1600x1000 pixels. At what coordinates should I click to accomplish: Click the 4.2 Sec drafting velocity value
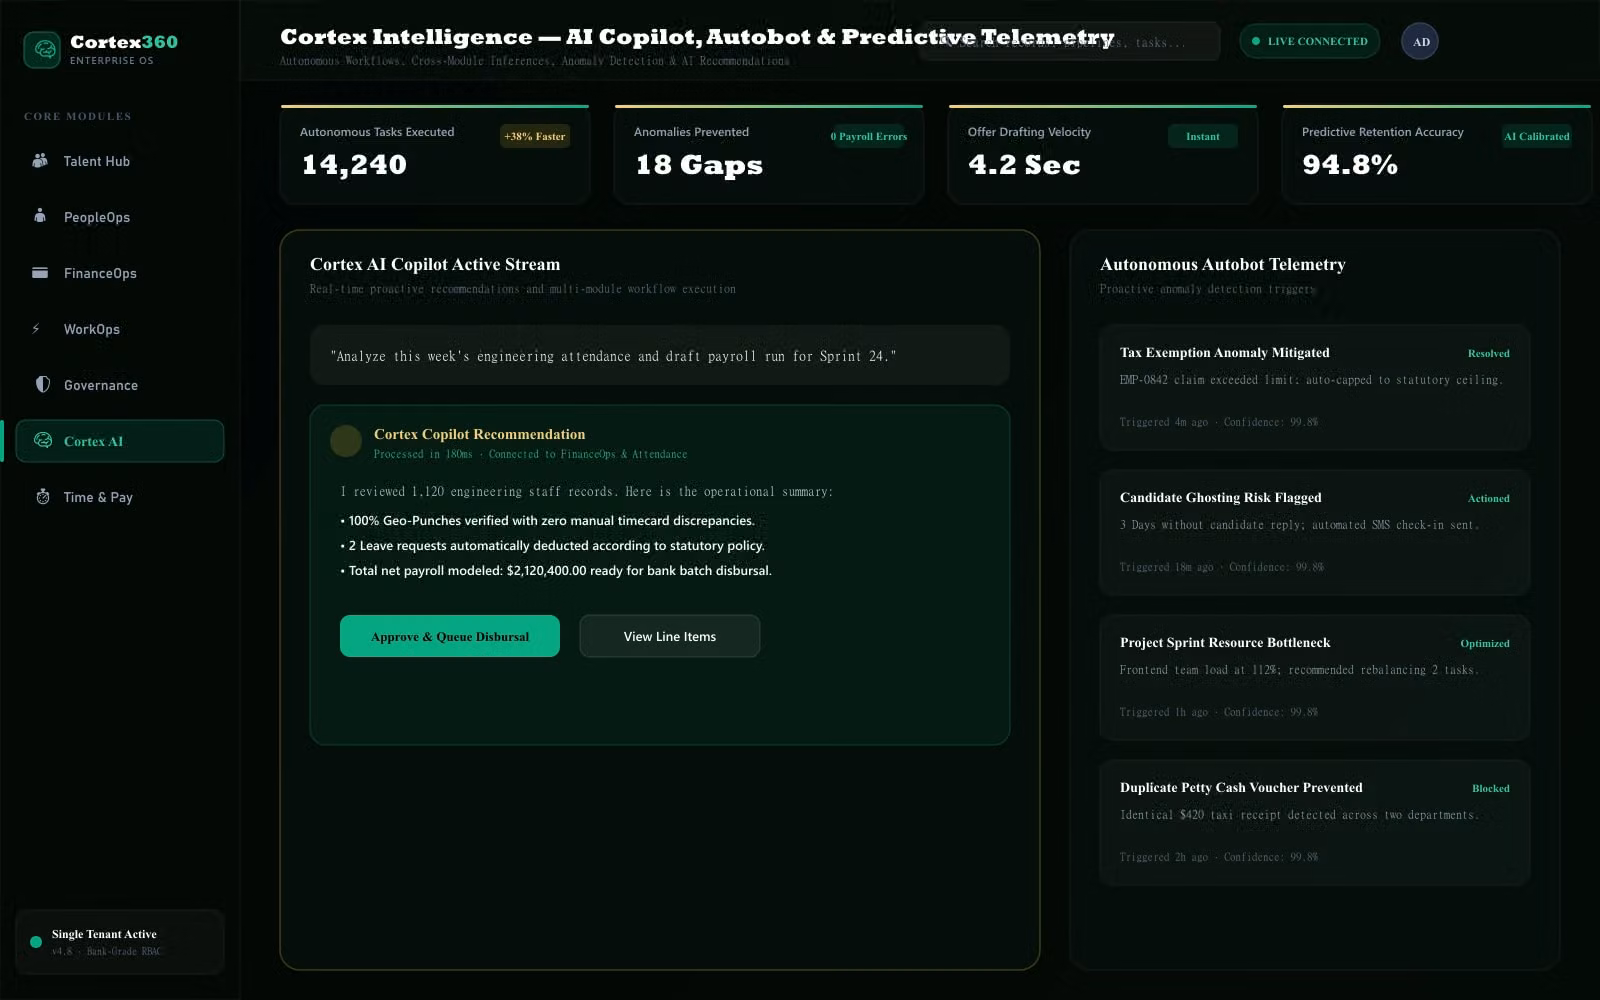1024,165
